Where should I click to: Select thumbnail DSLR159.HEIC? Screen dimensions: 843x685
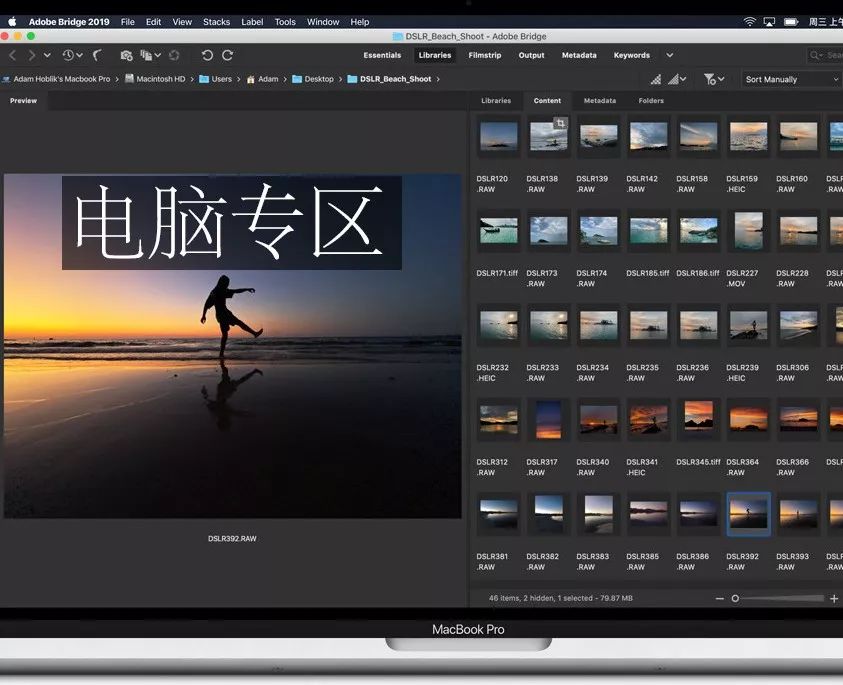(x=748, y=136)
